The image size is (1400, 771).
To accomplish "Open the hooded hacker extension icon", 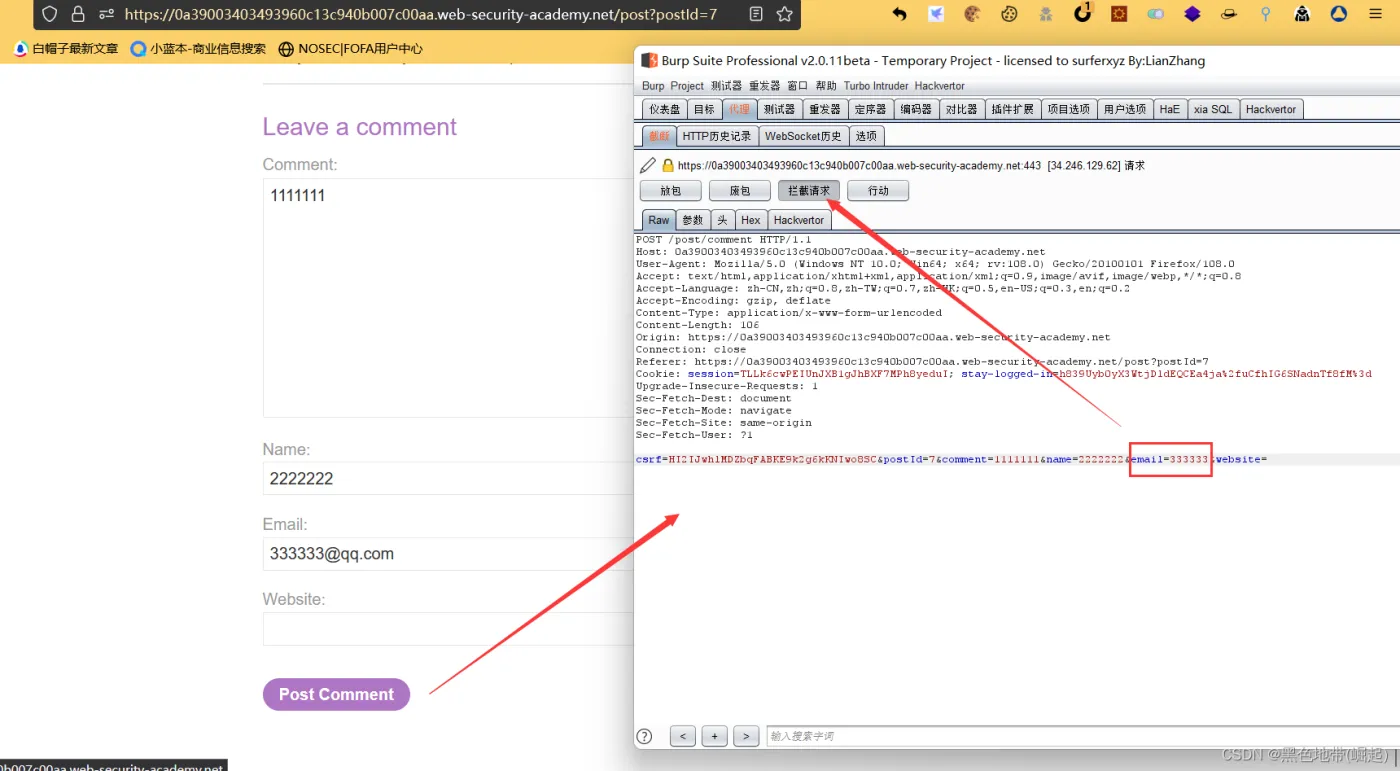I will pos(1302,14).
